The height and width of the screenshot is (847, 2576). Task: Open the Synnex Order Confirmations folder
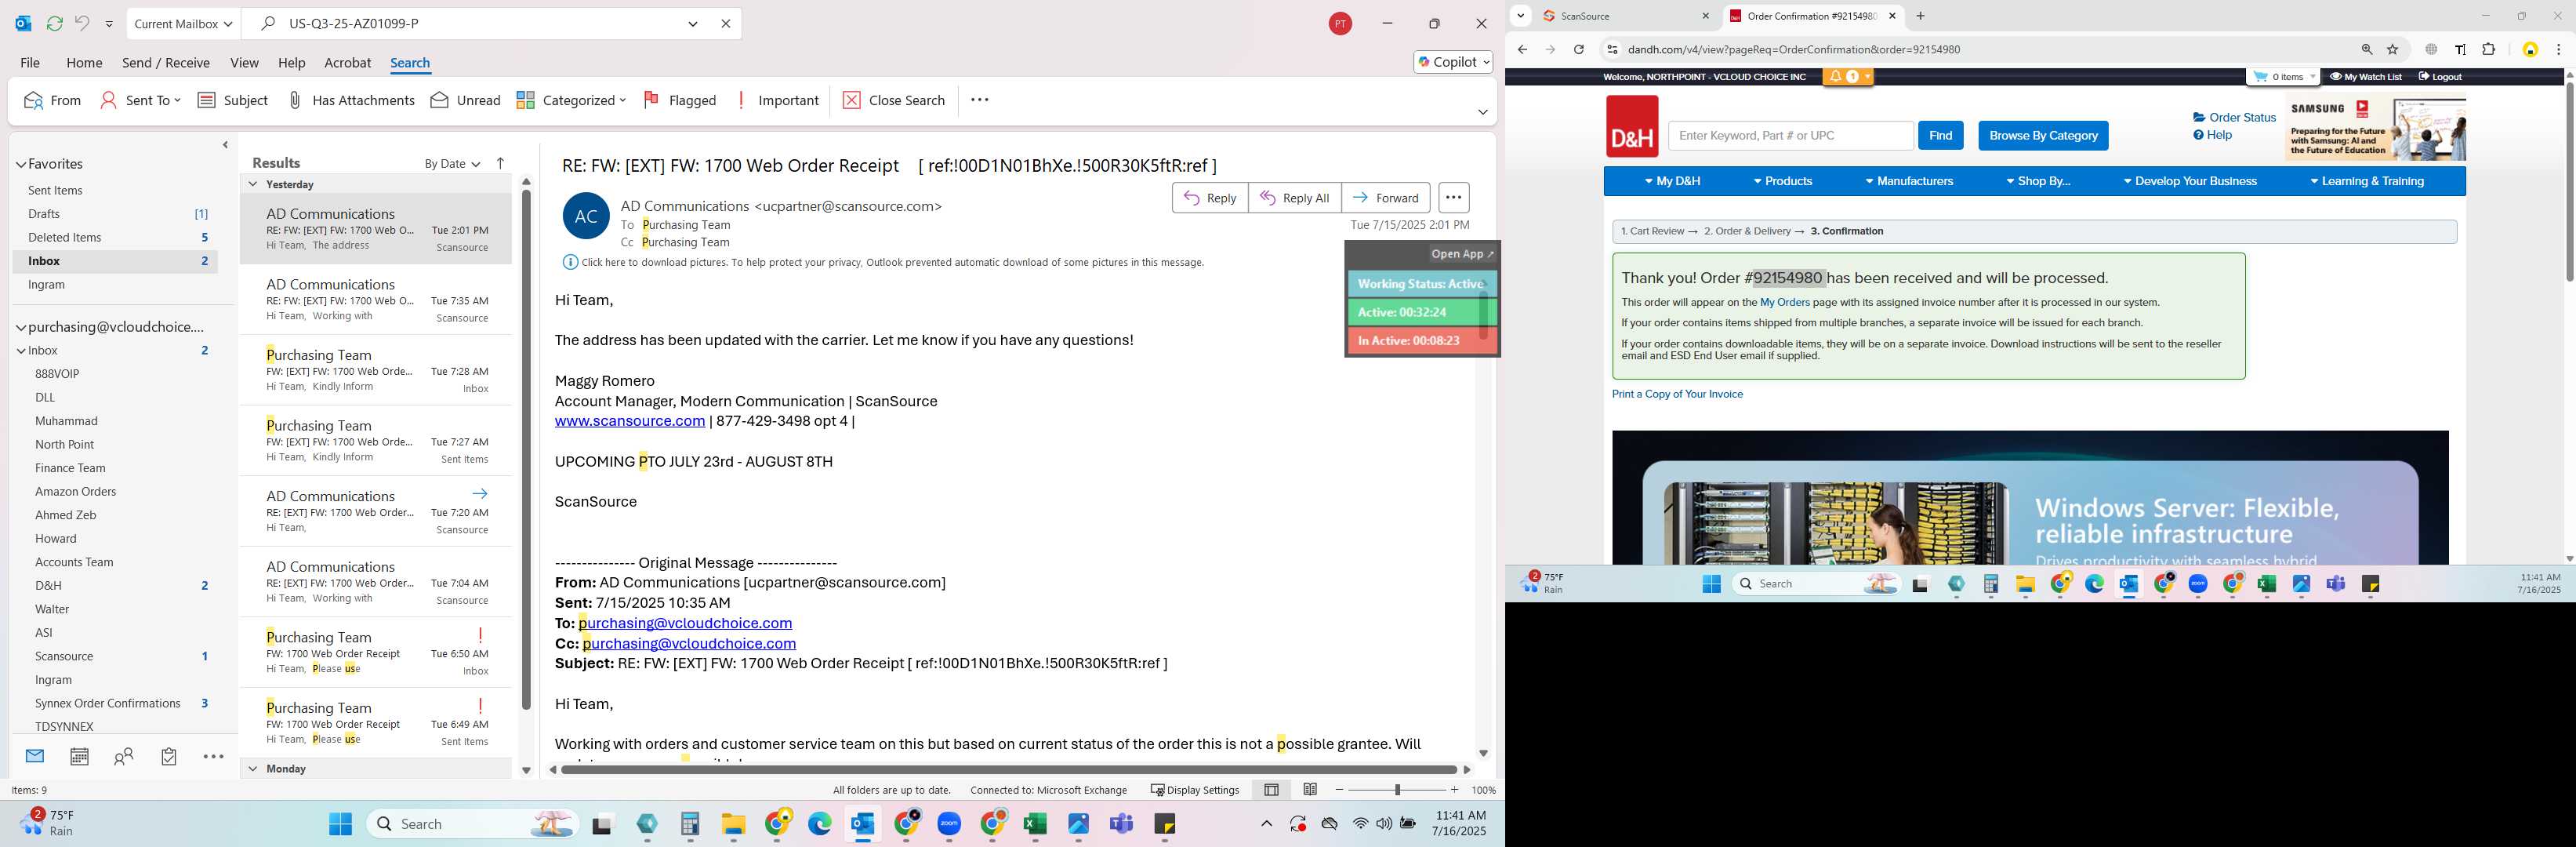(108, 703)
